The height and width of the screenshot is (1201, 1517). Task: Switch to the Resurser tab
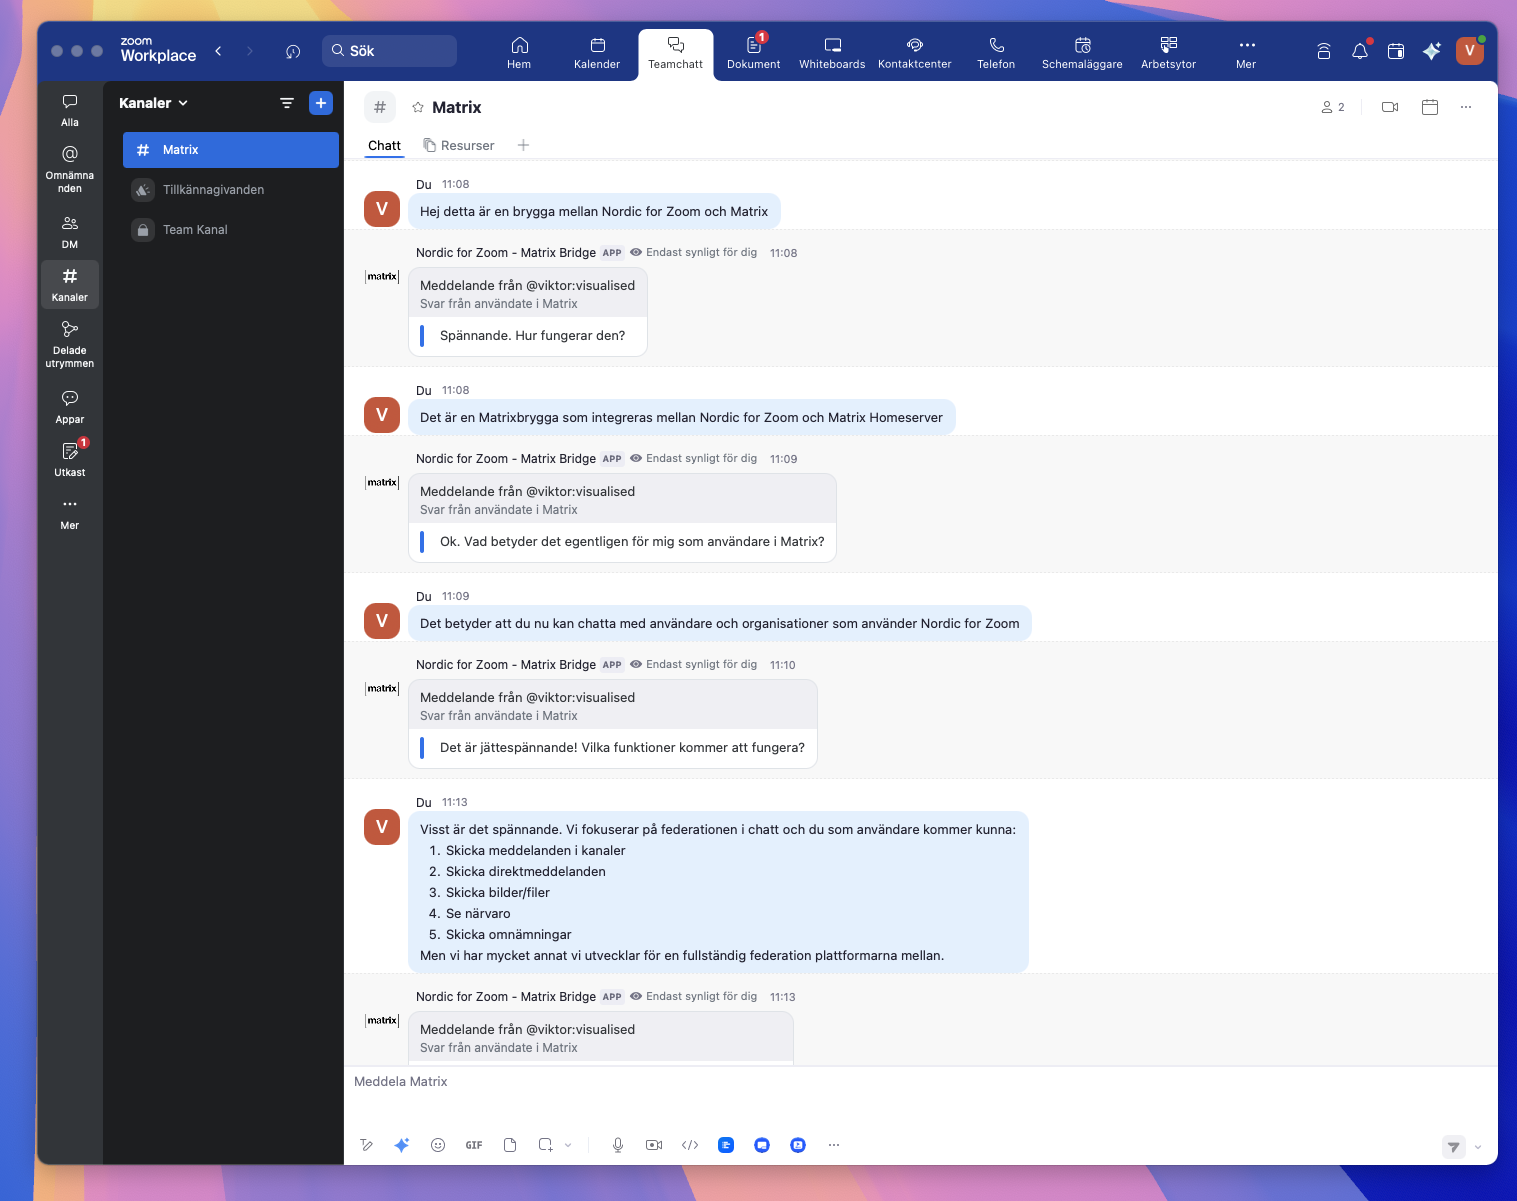tap(459, 145)
